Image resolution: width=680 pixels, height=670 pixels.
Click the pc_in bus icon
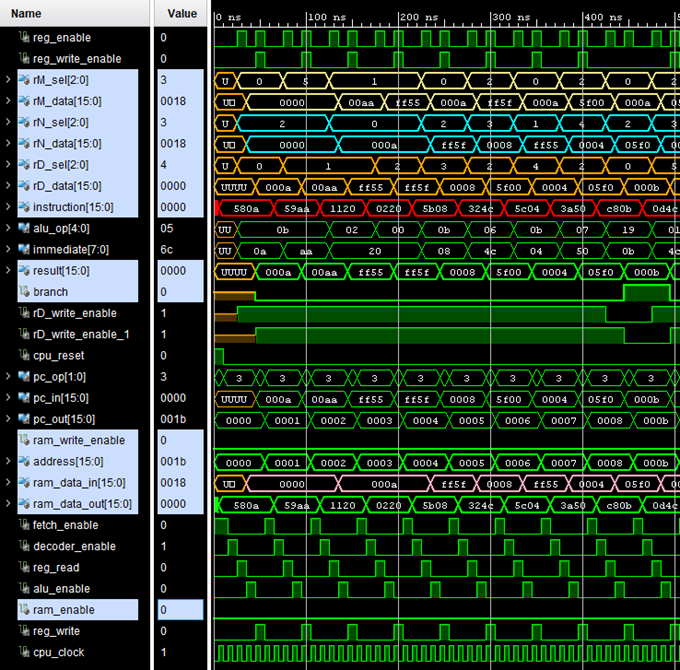(24, 398)
